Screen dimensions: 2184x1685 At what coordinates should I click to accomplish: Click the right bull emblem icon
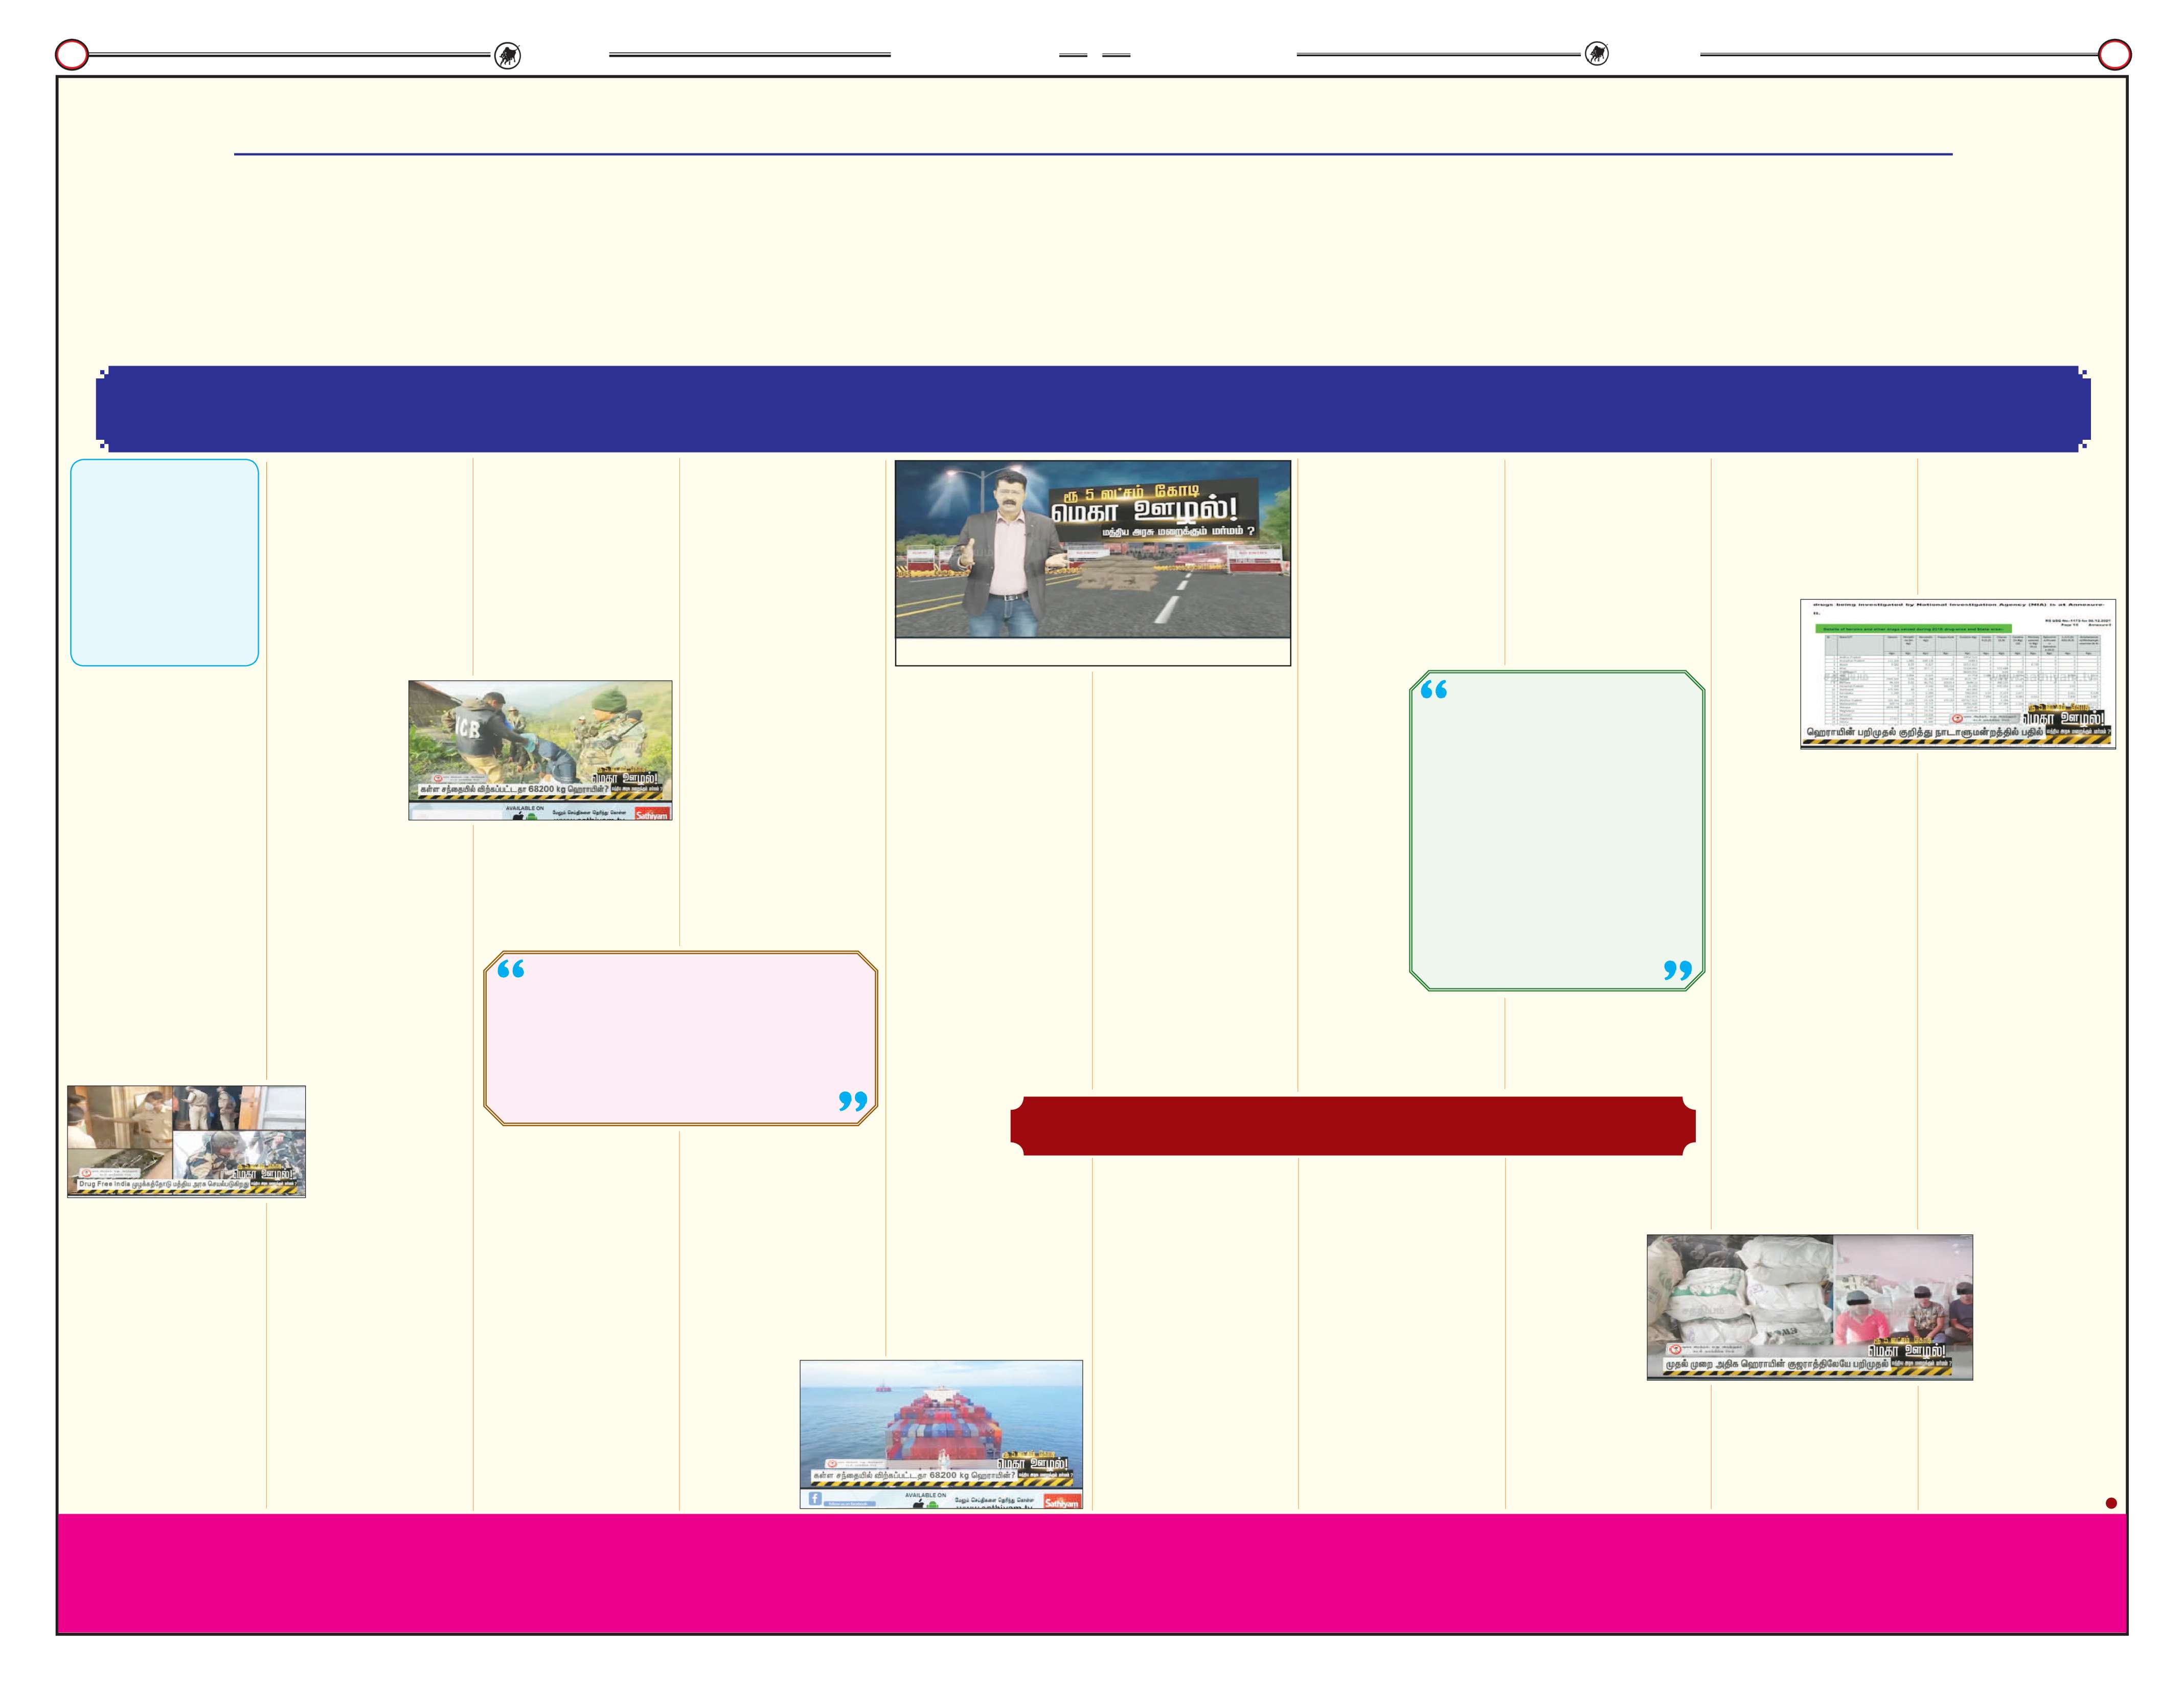(x=1597, y=54)
